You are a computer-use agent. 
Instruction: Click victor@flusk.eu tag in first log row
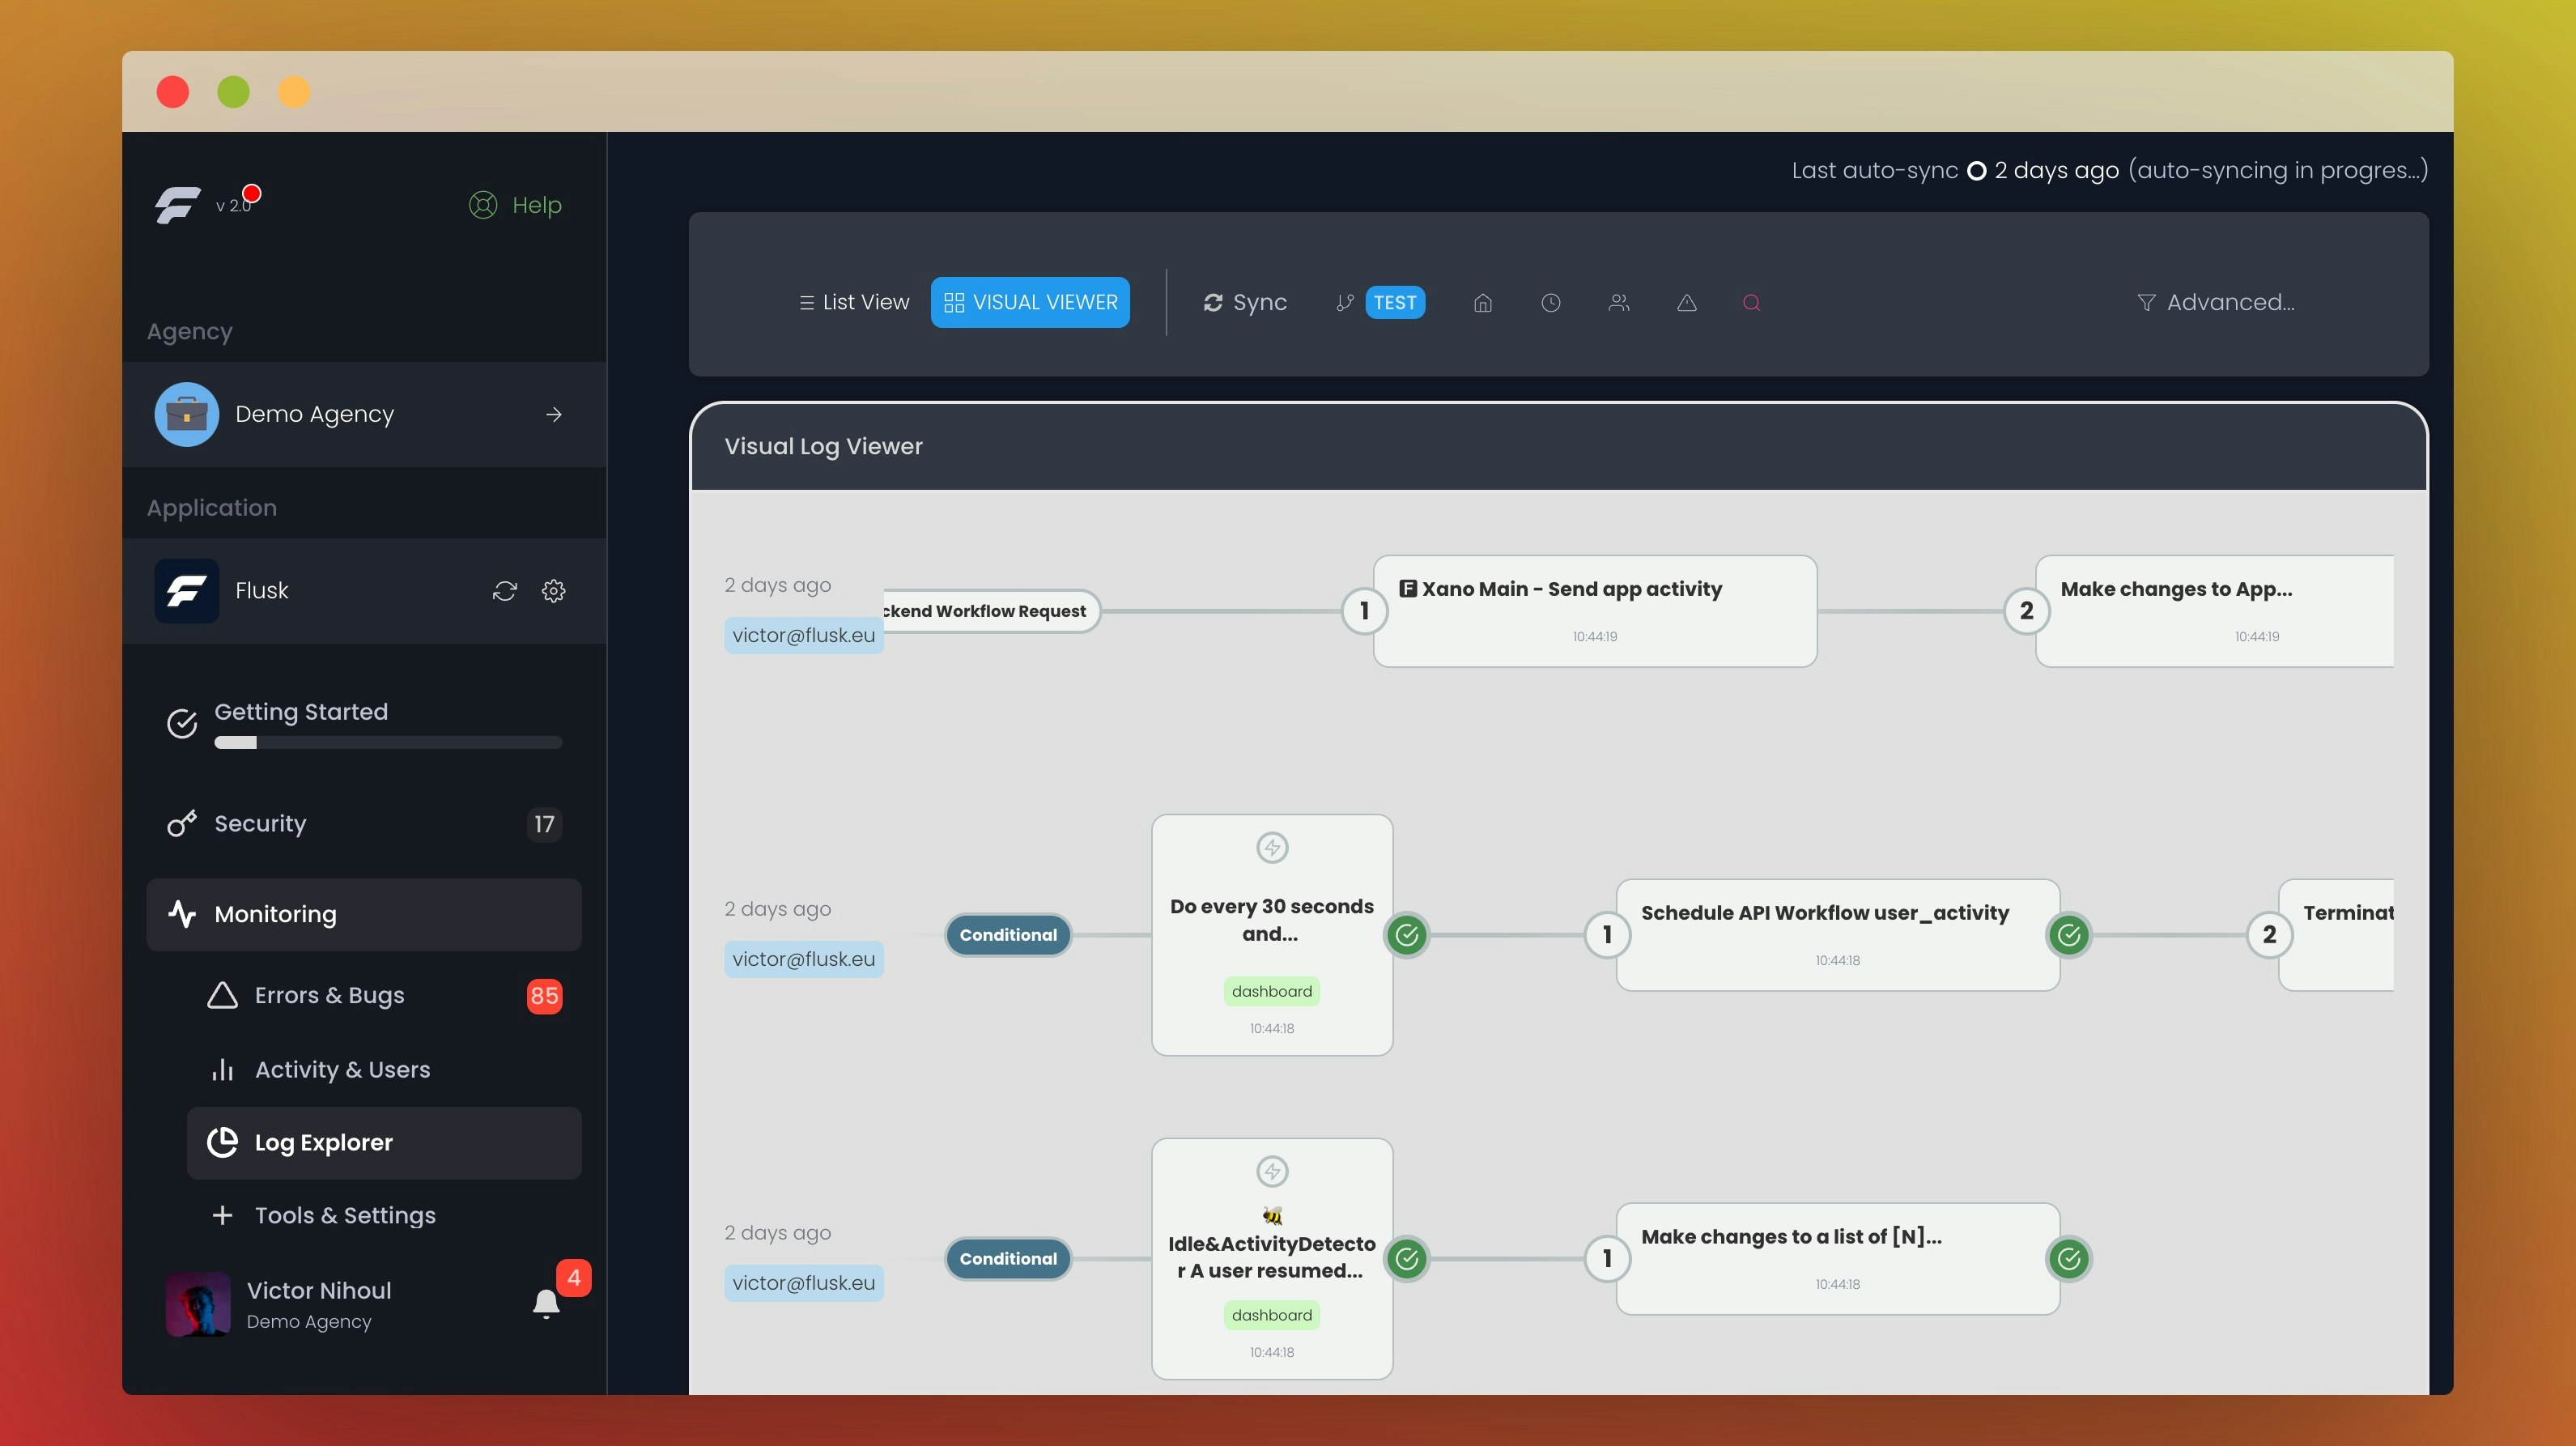click(x=803, y=635)
